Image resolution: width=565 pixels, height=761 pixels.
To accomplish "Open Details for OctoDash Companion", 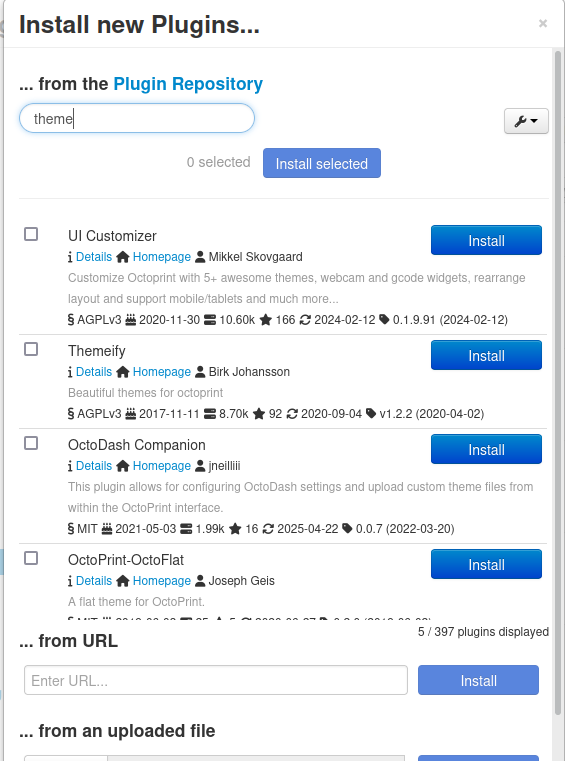I will (x=94, y=465).
